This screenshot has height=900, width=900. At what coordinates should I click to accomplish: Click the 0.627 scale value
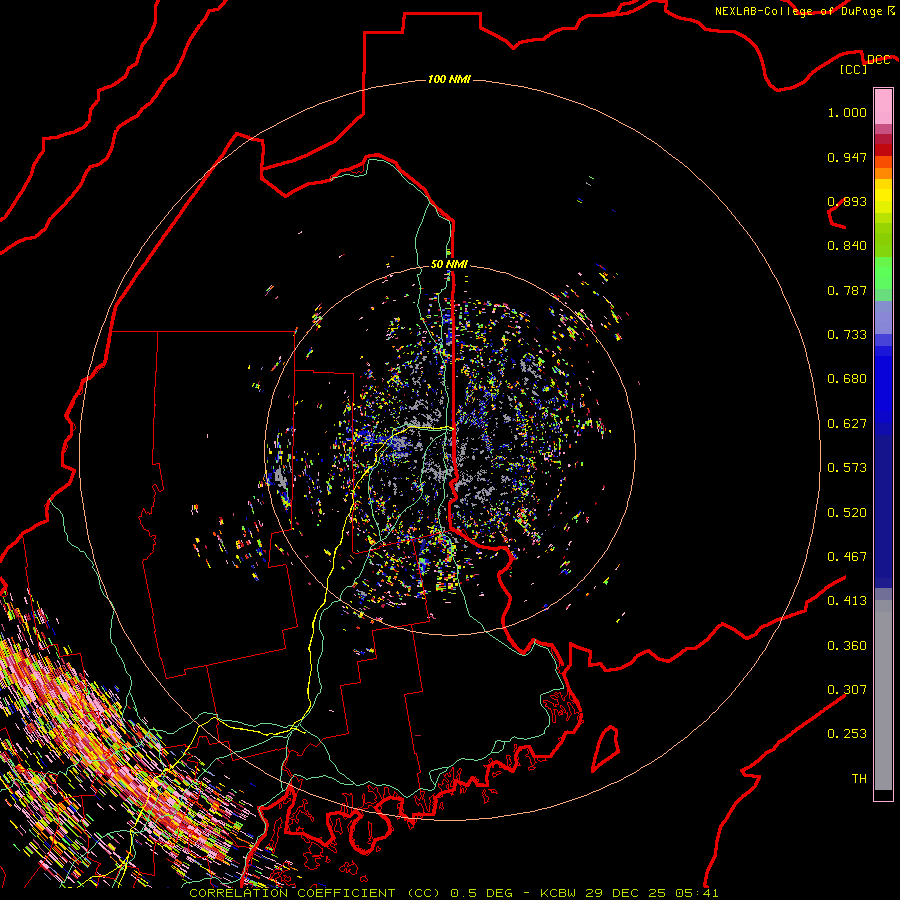coord(847,424)
